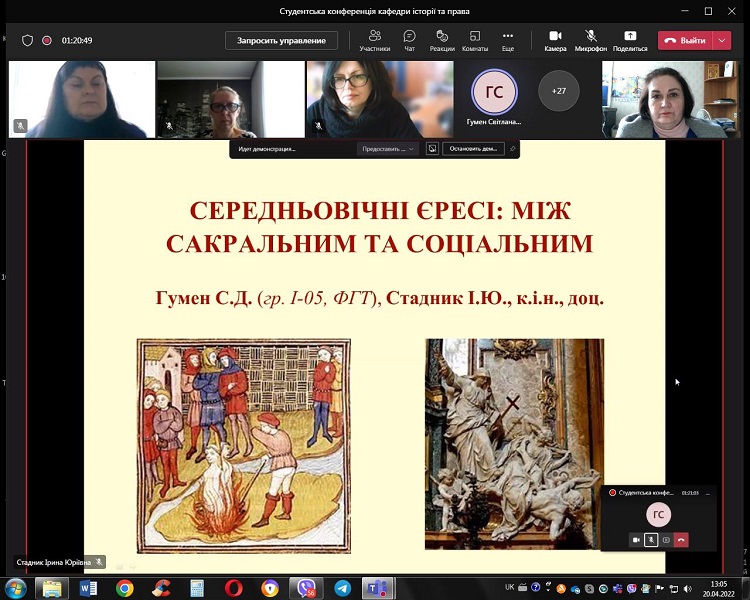Click the help question-mark icon in system tray
Screen dimensions: 750x600
pos(536,587)
